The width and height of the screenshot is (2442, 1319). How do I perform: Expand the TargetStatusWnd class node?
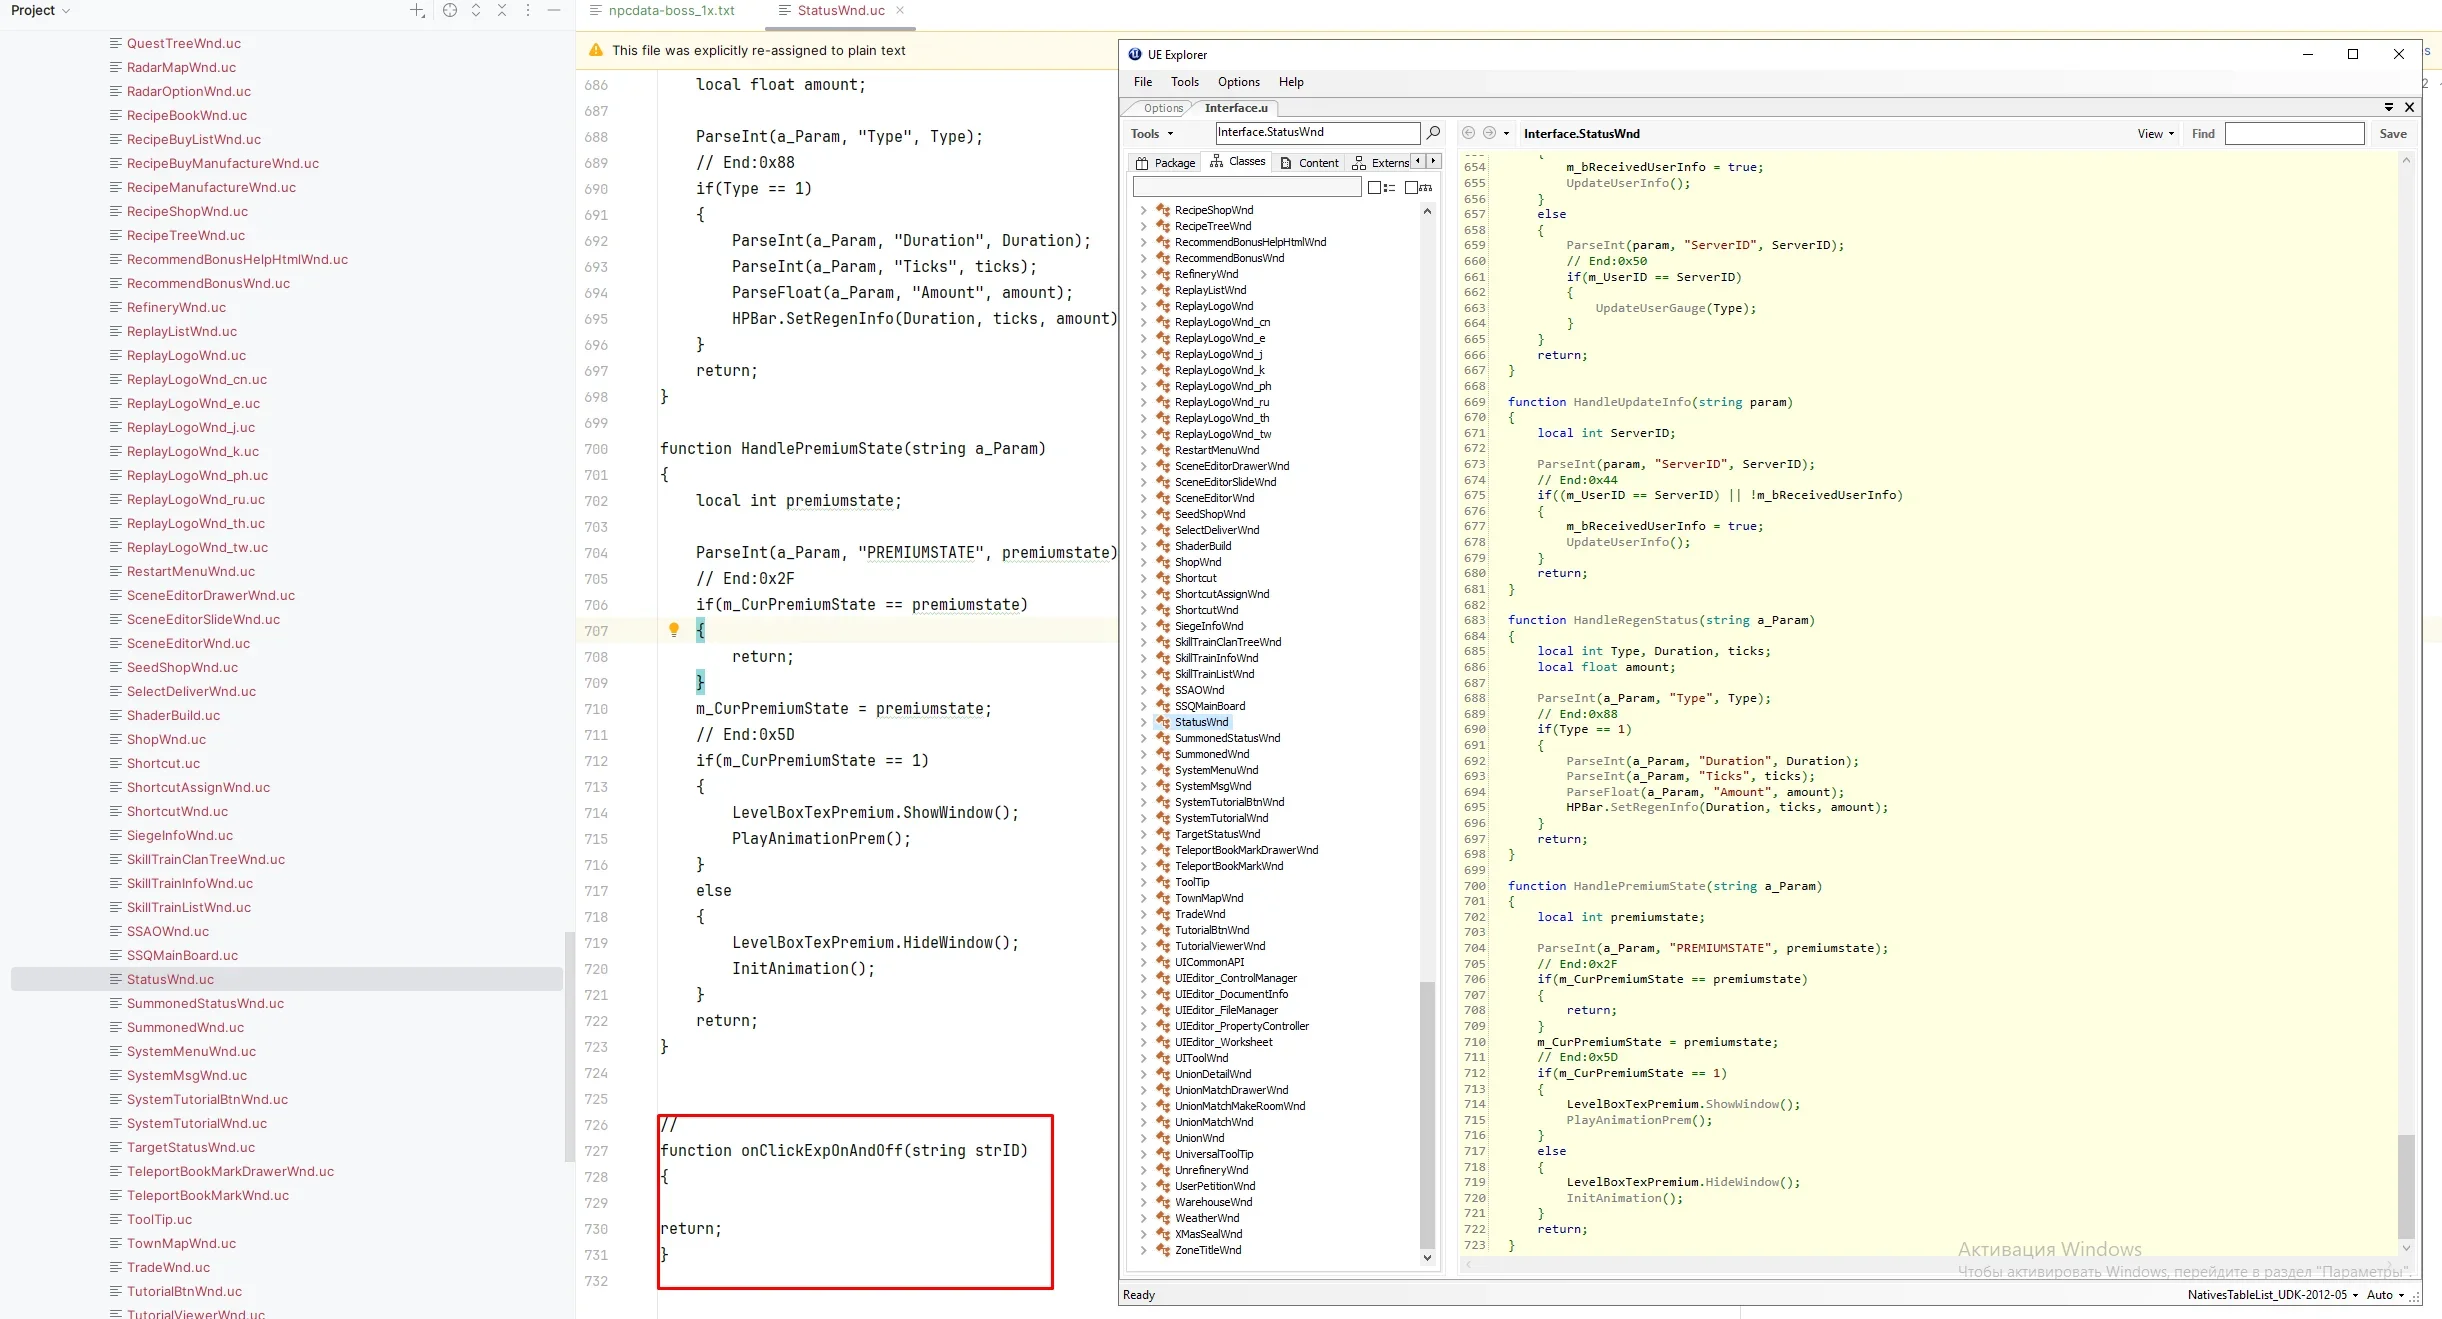(1143, 834)
